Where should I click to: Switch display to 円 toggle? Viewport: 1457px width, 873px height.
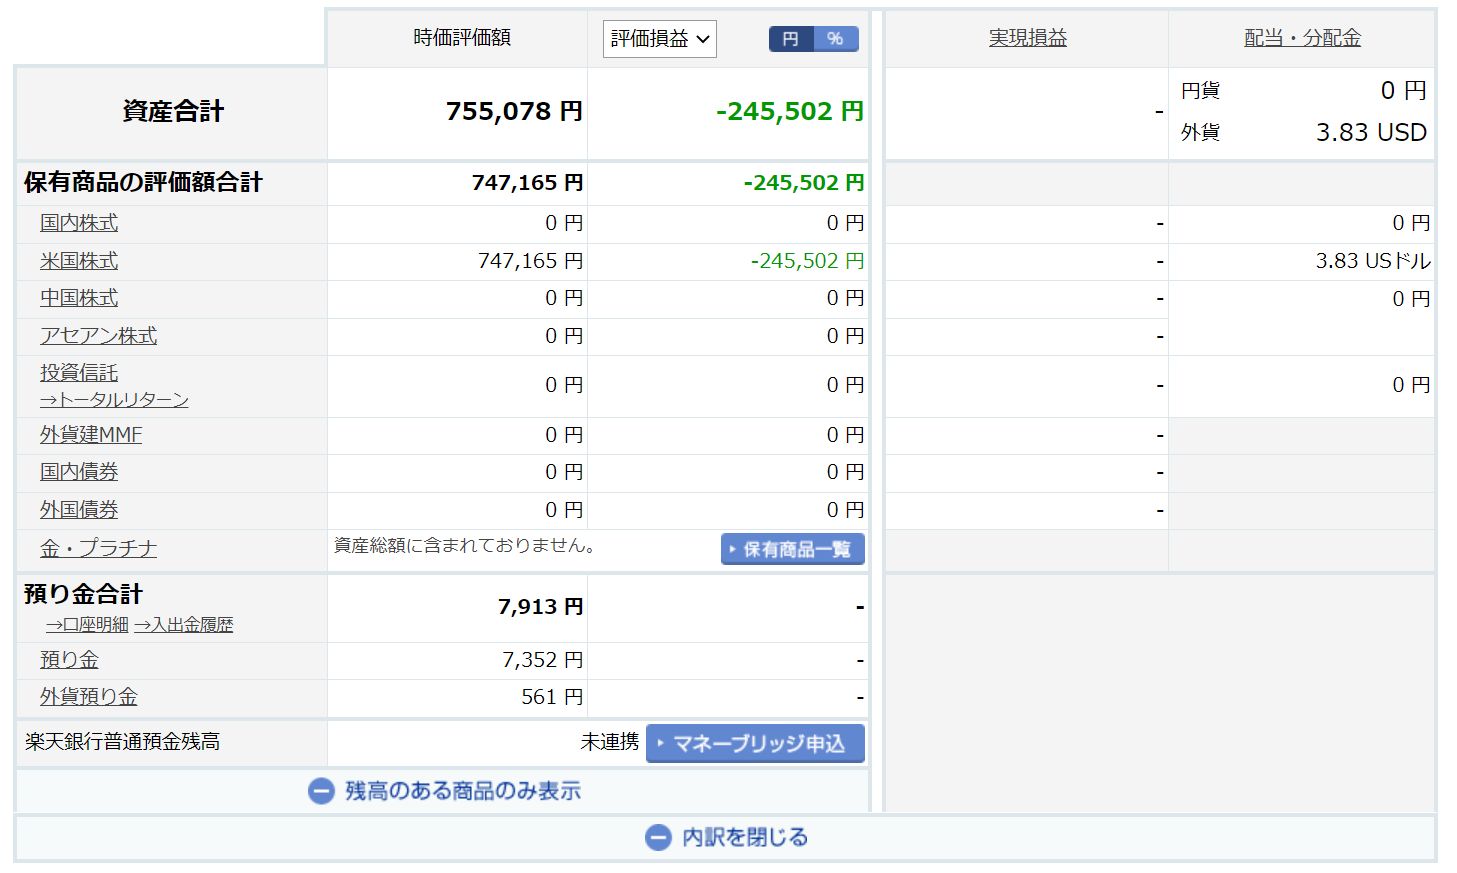coord(791,39)
